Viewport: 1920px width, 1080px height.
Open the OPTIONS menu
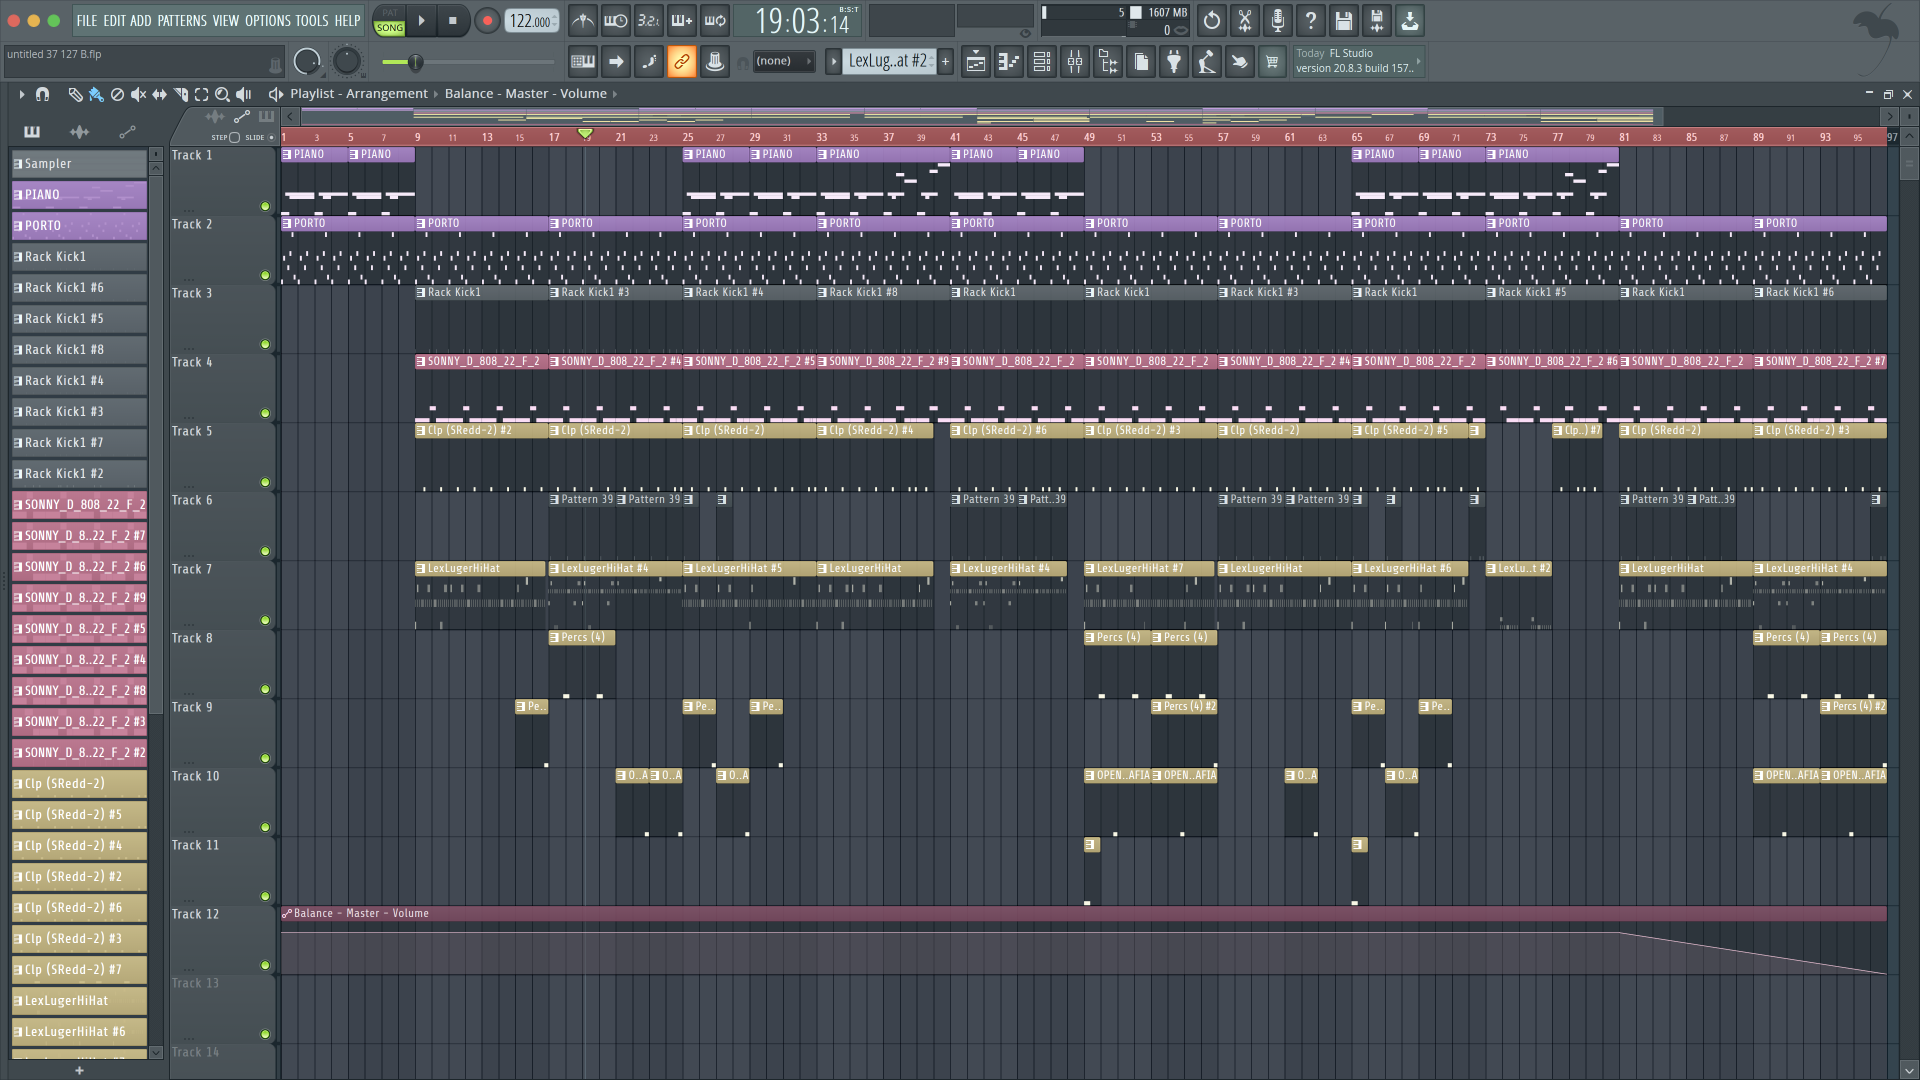click(x=267, y=20)
